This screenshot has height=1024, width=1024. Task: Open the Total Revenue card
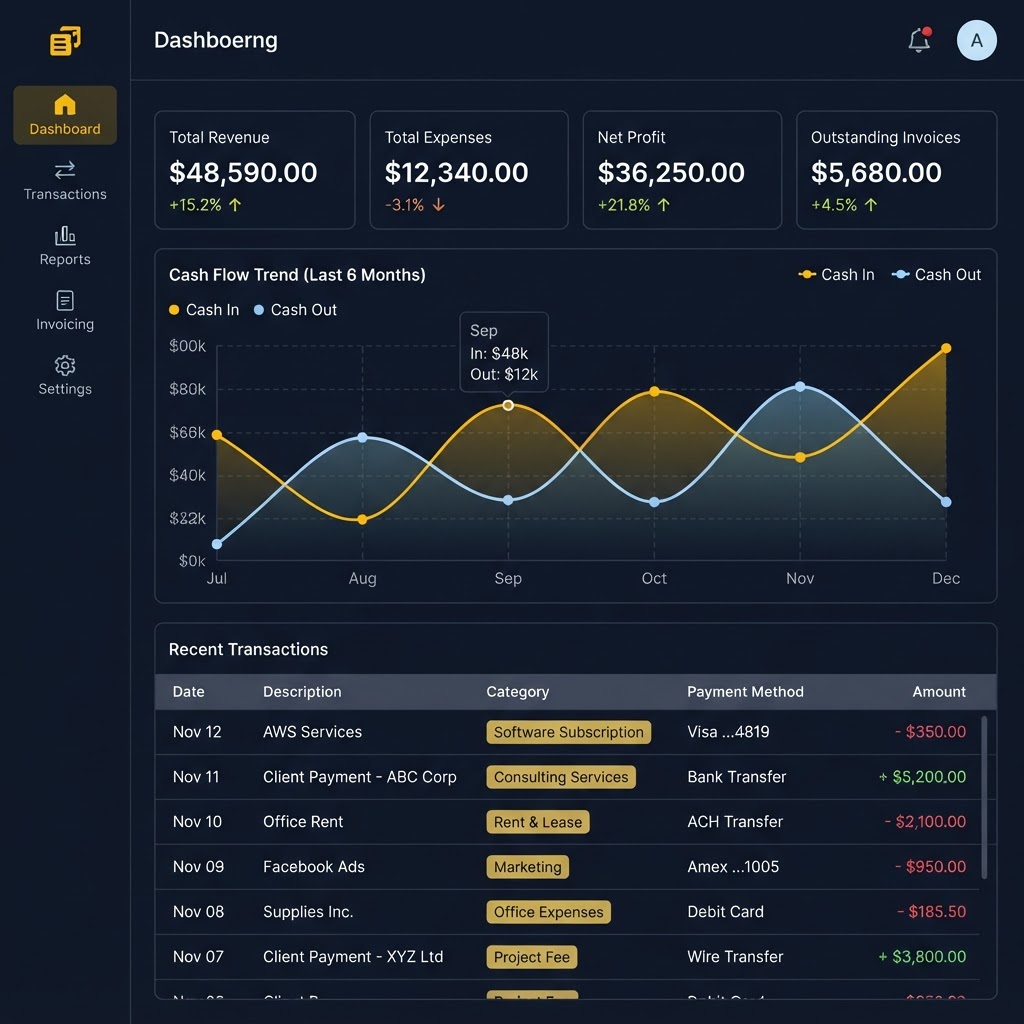tap(255, 170)
